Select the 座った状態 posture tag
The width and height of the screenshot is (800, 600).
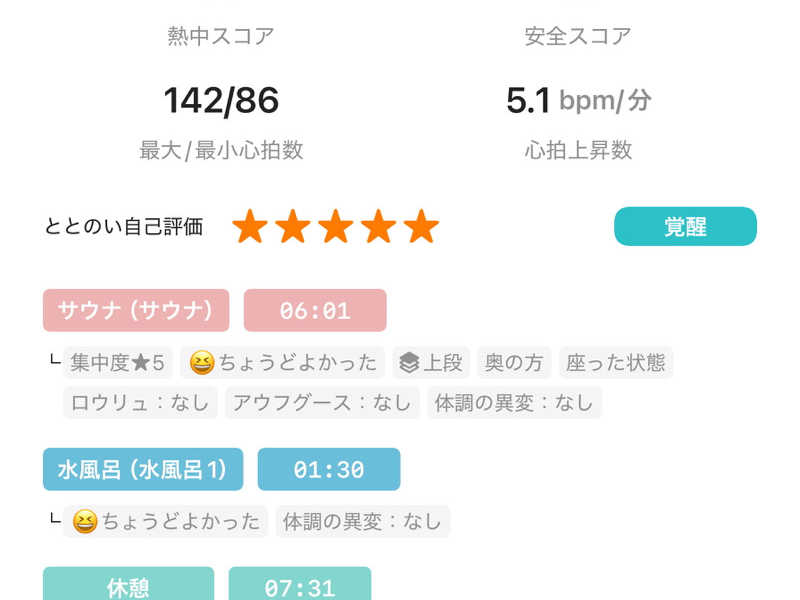[x=615, y=362]
